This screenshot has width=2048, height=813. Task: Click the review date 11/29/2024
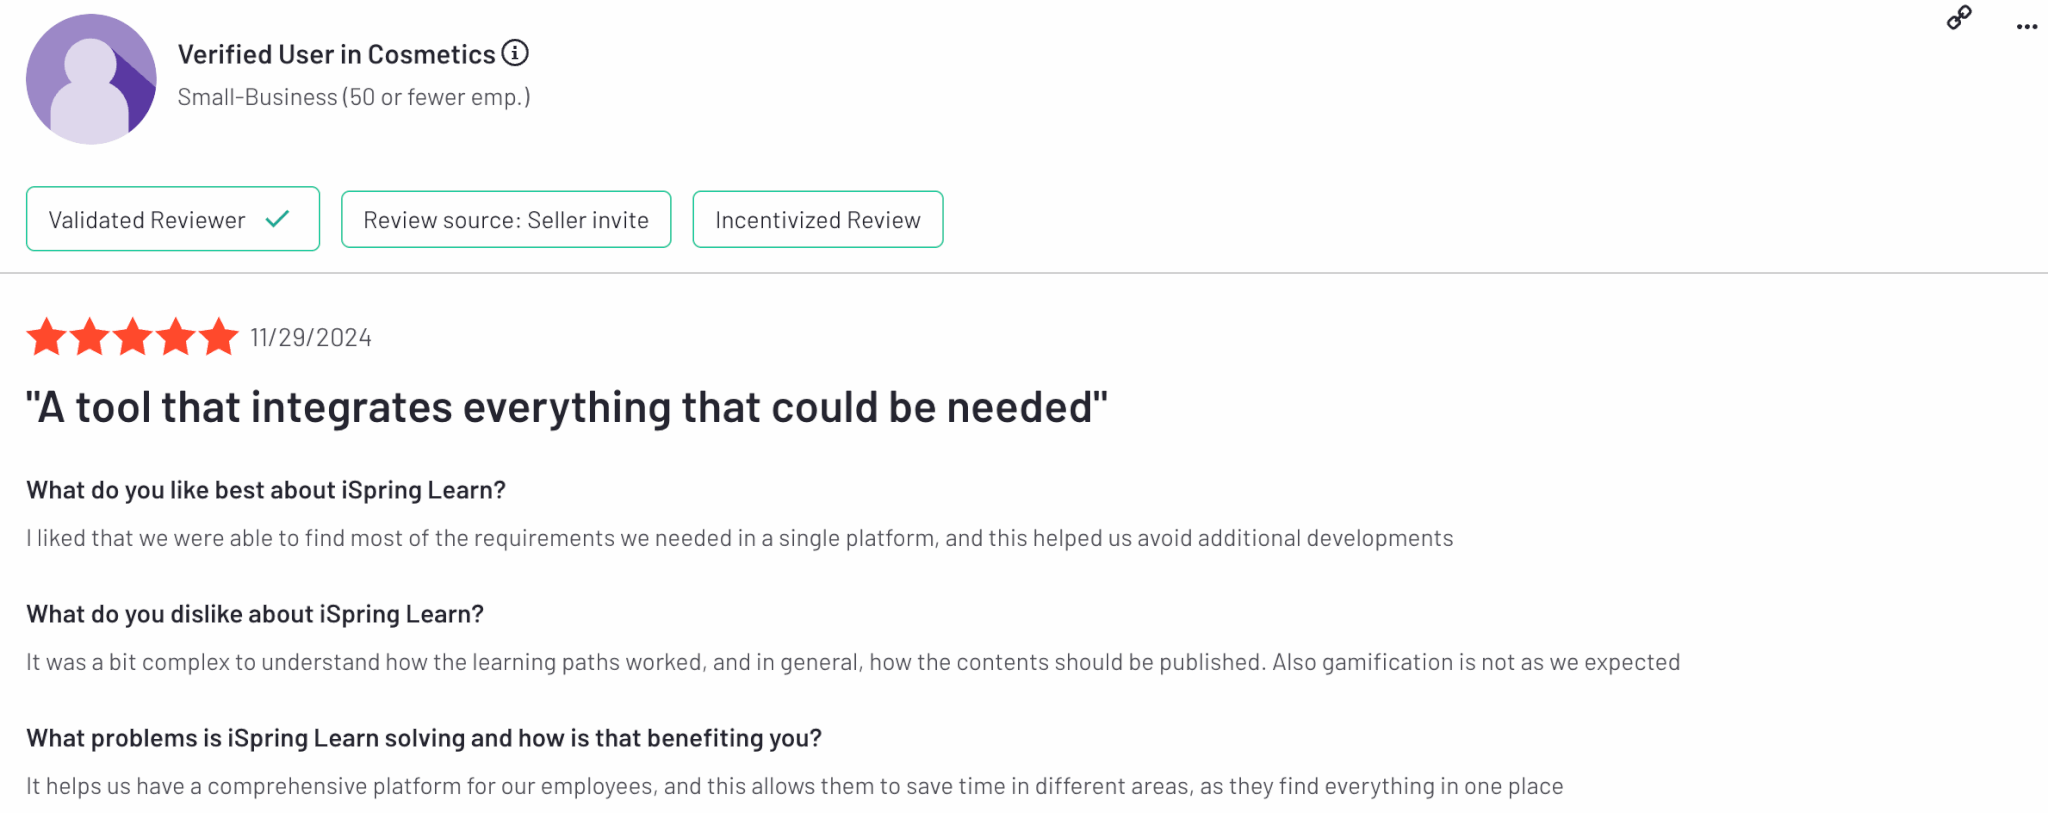311,338
